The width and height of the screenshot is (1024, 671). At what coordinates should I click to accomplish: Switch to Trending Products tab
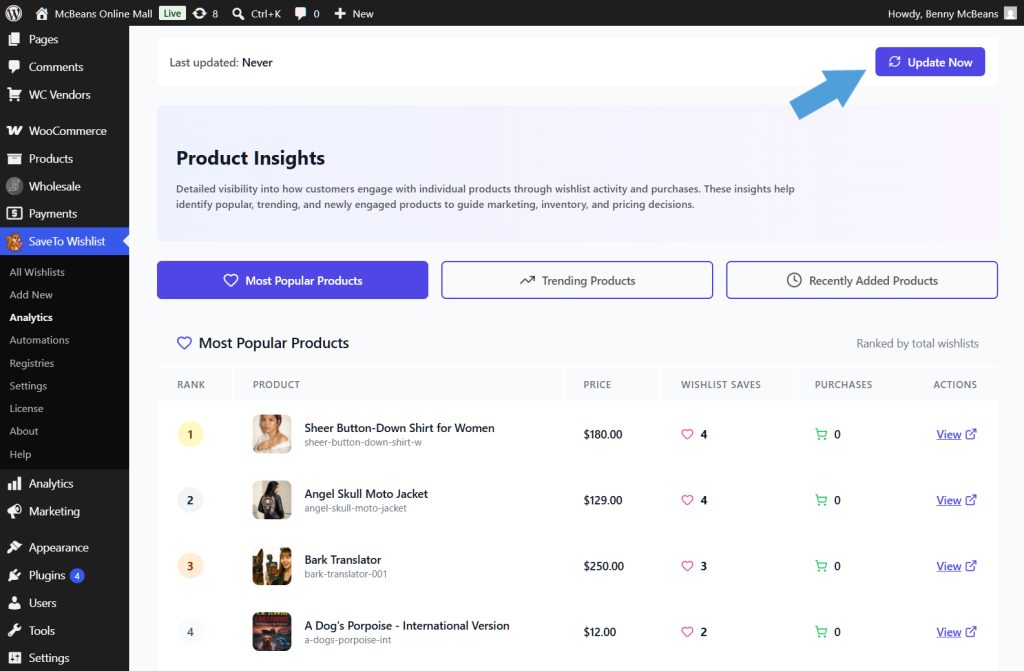pos(577,280)
